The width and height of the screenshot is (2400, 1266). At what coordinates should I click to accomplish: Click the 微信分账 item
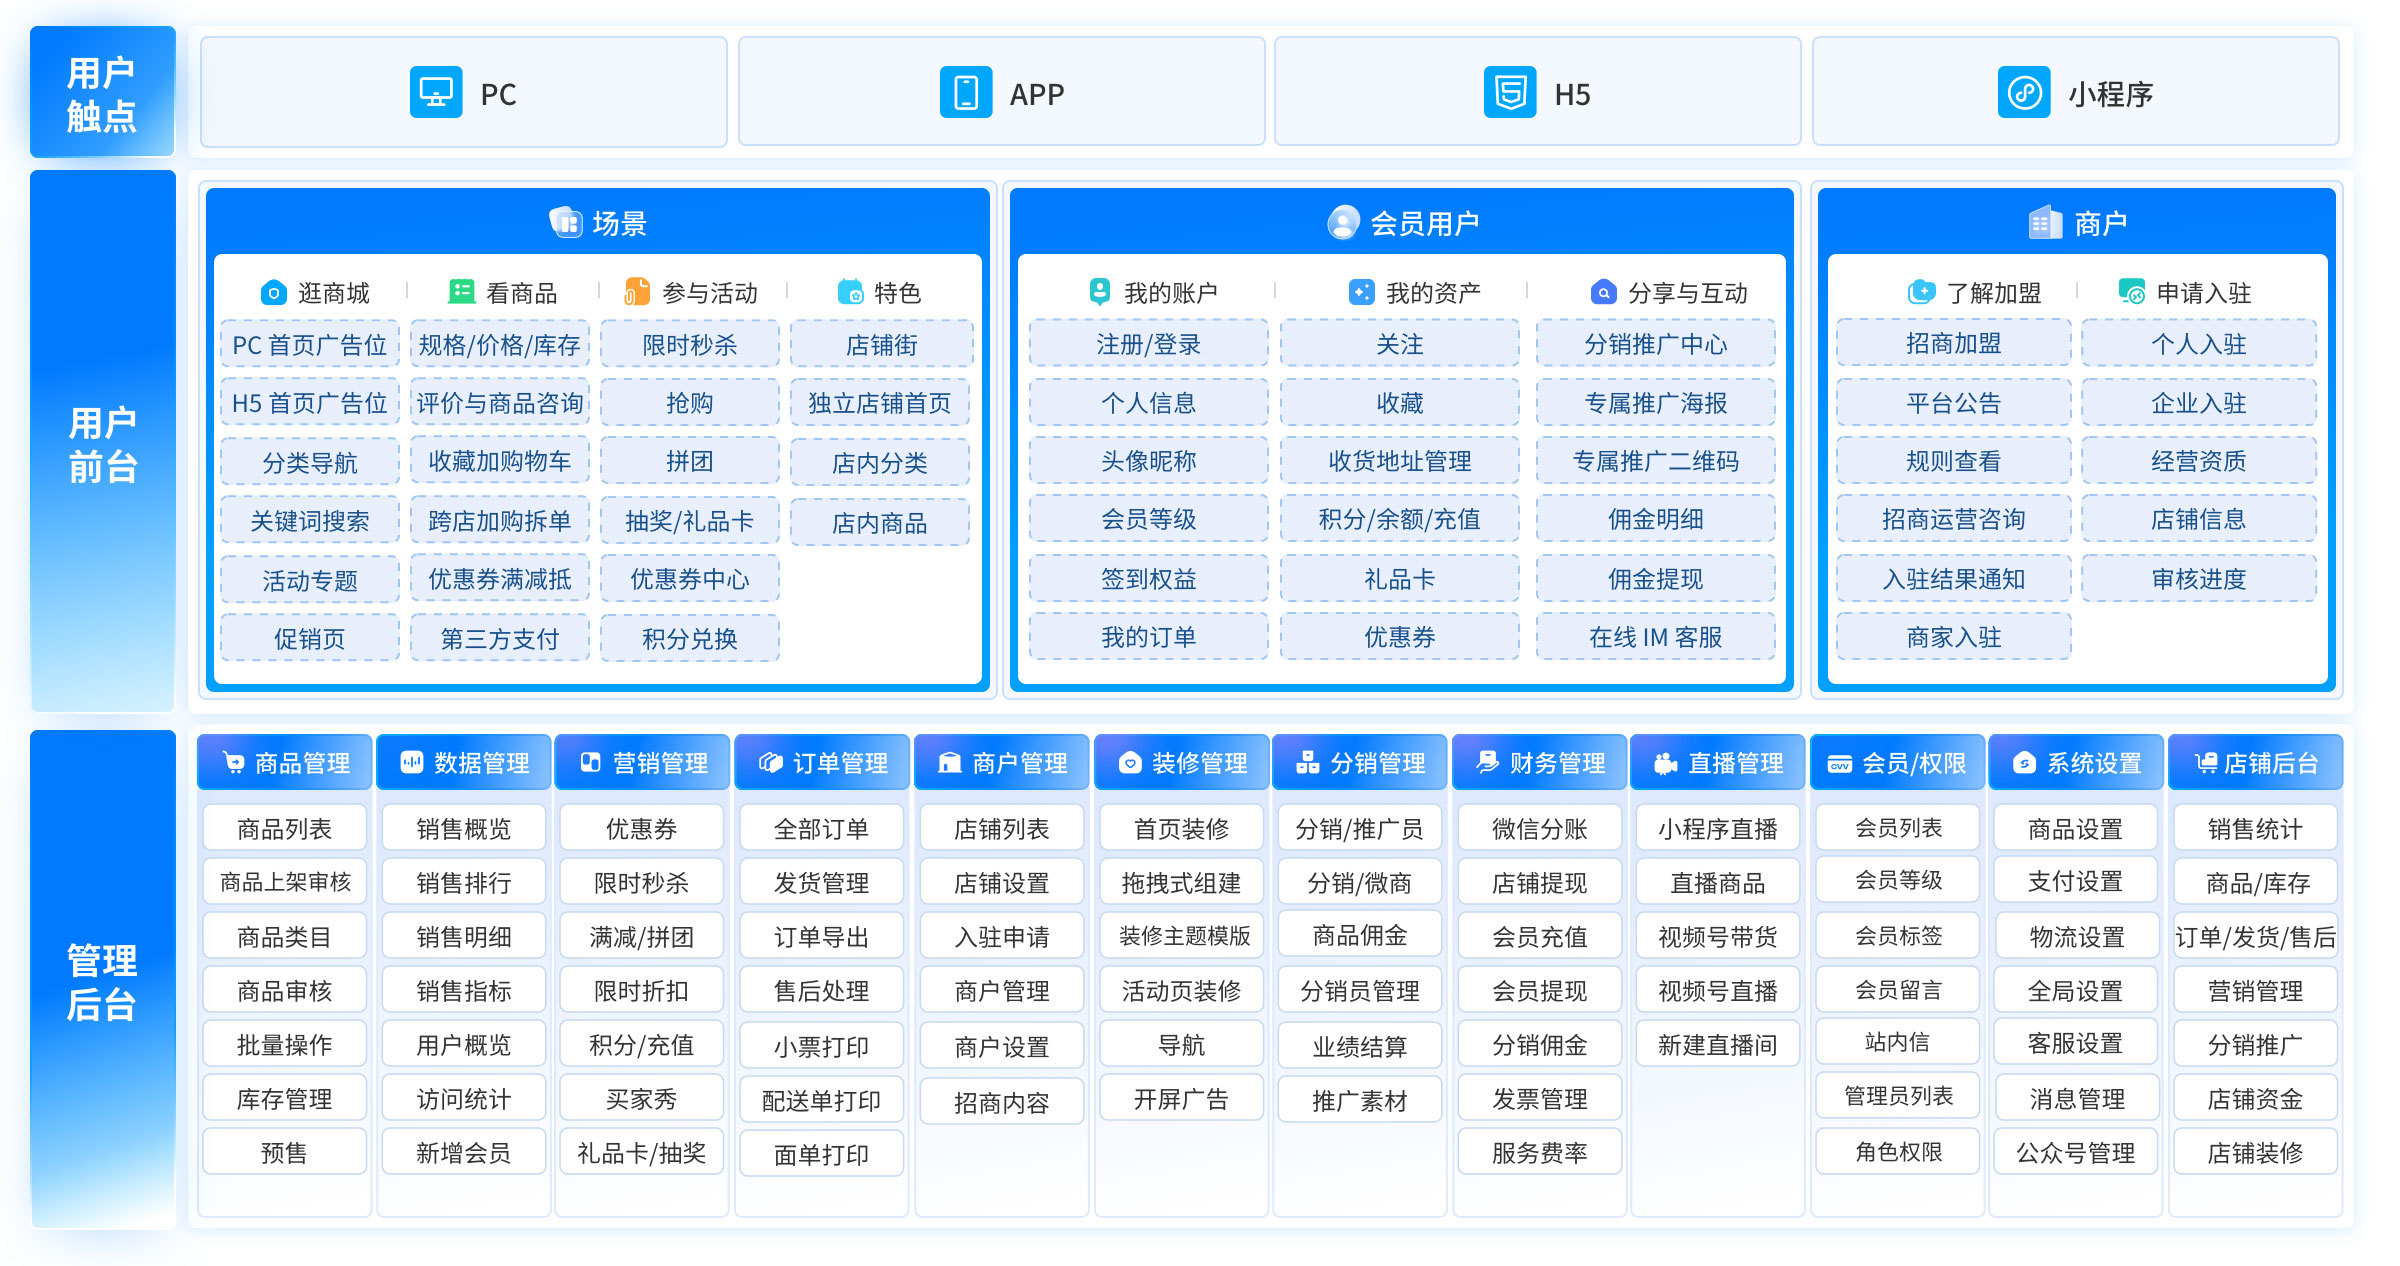(x=1540, y=828)
